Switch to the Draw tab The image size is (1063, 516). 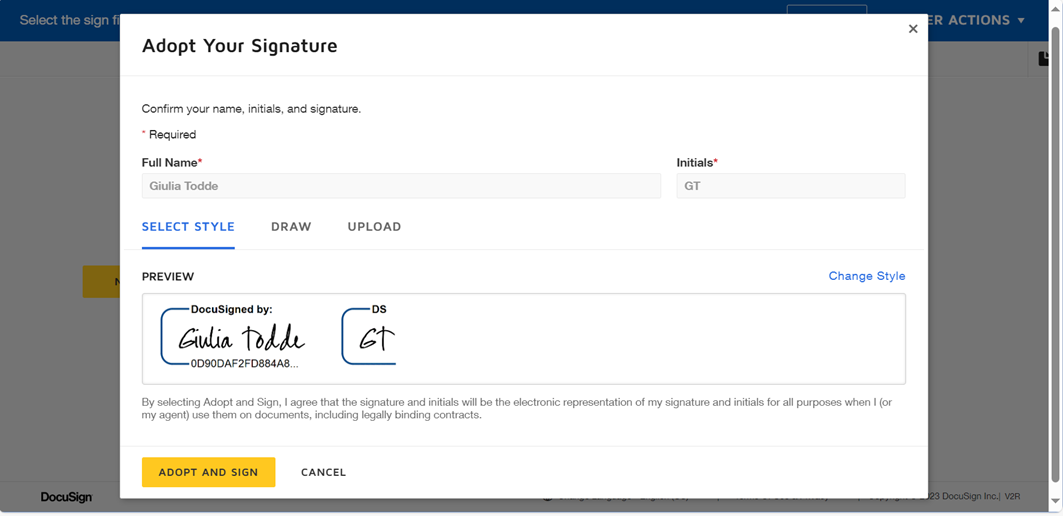tap(292, 227)
